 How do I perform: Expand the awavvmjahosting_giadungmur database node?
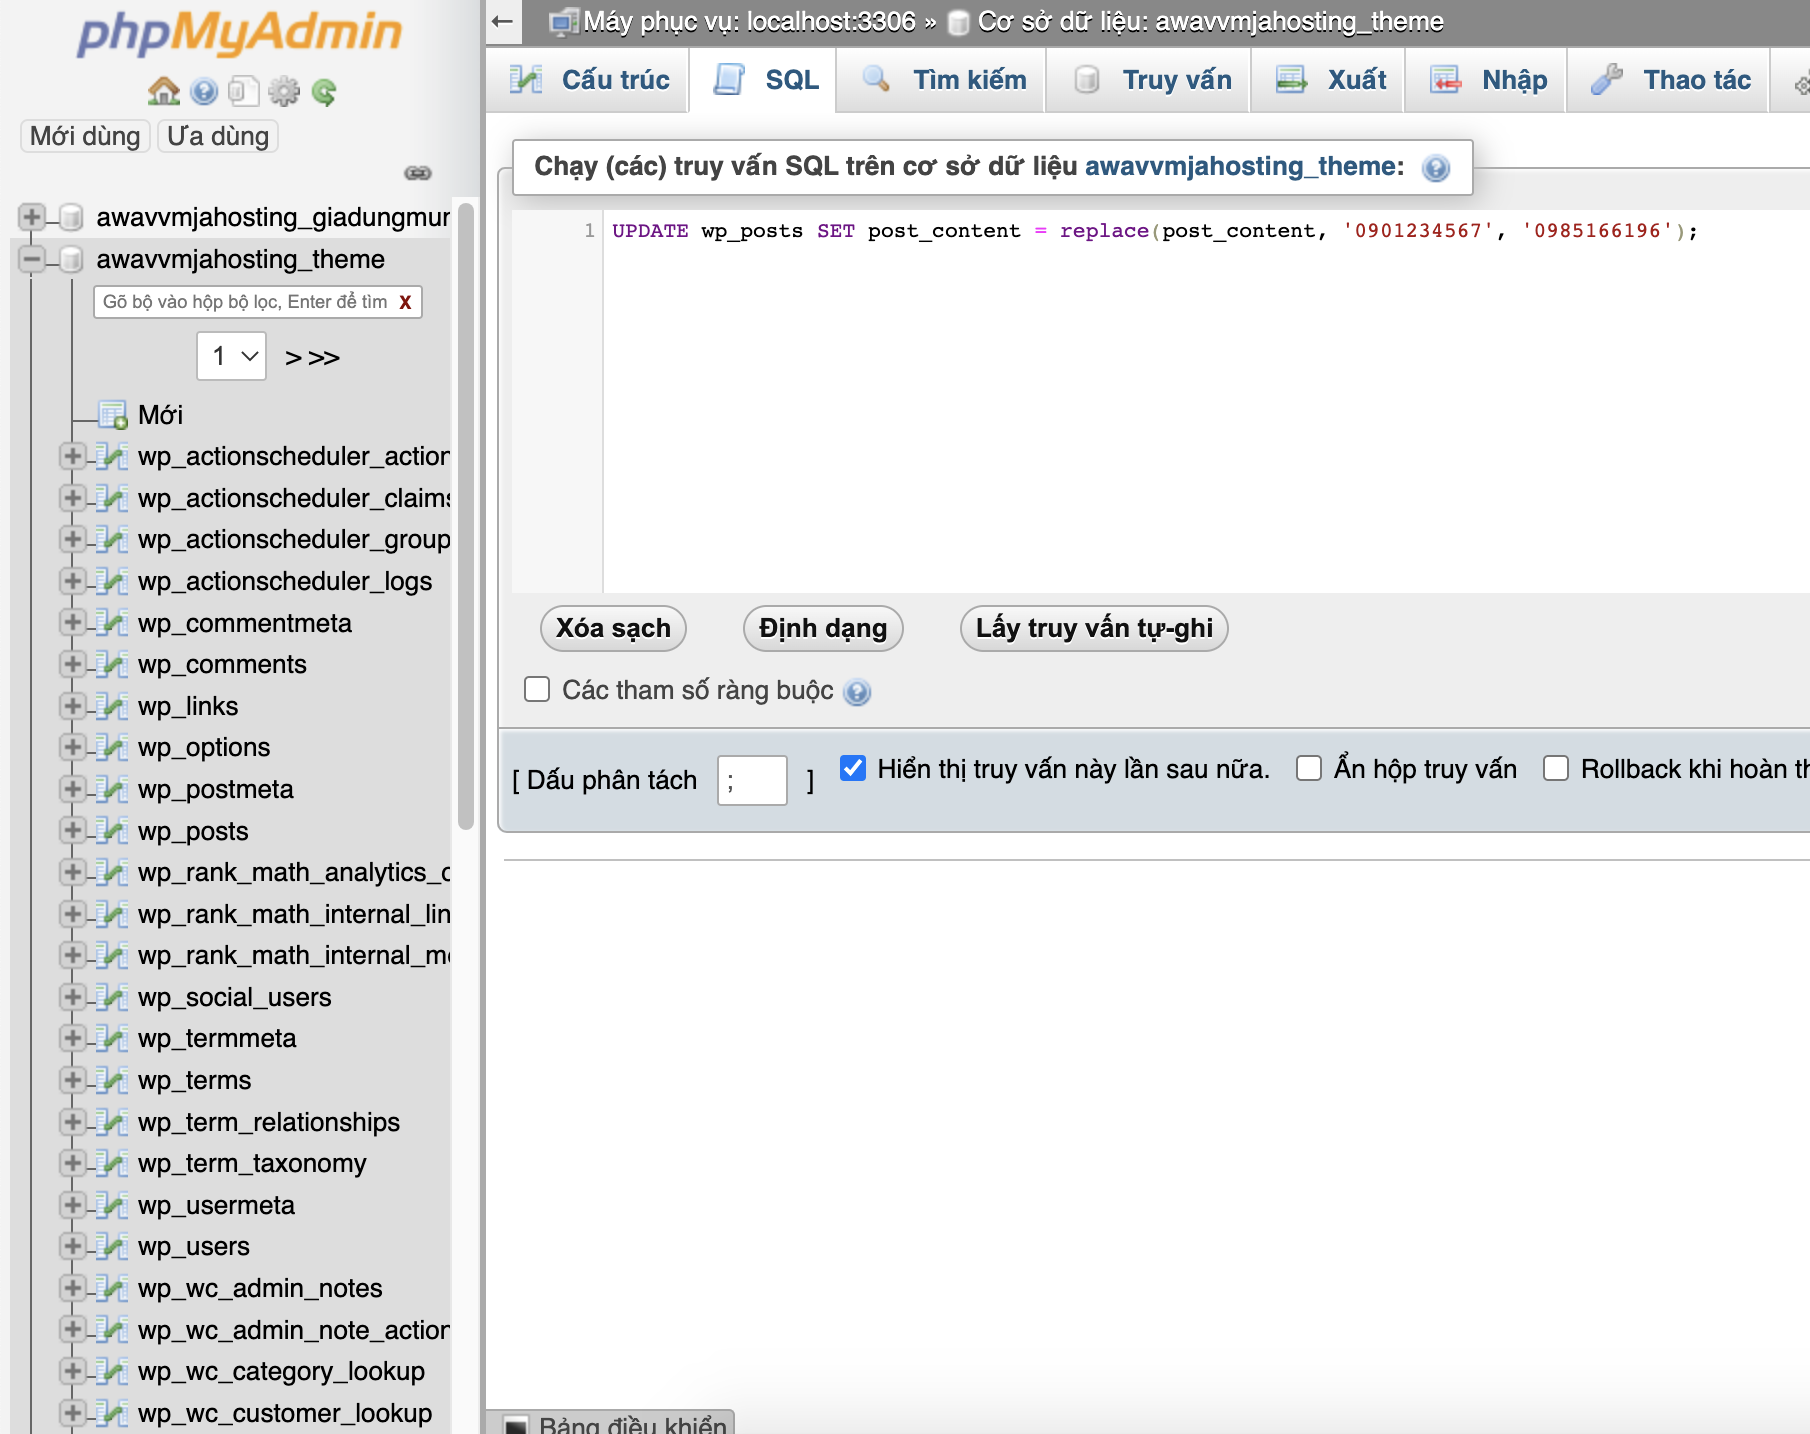[31, 217]
